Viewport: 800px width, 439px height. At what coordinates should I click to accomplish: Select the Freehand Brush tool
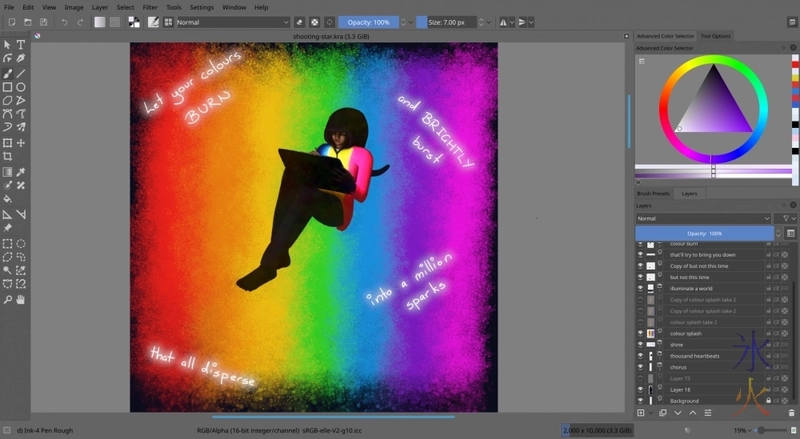(x=7, y=73)
